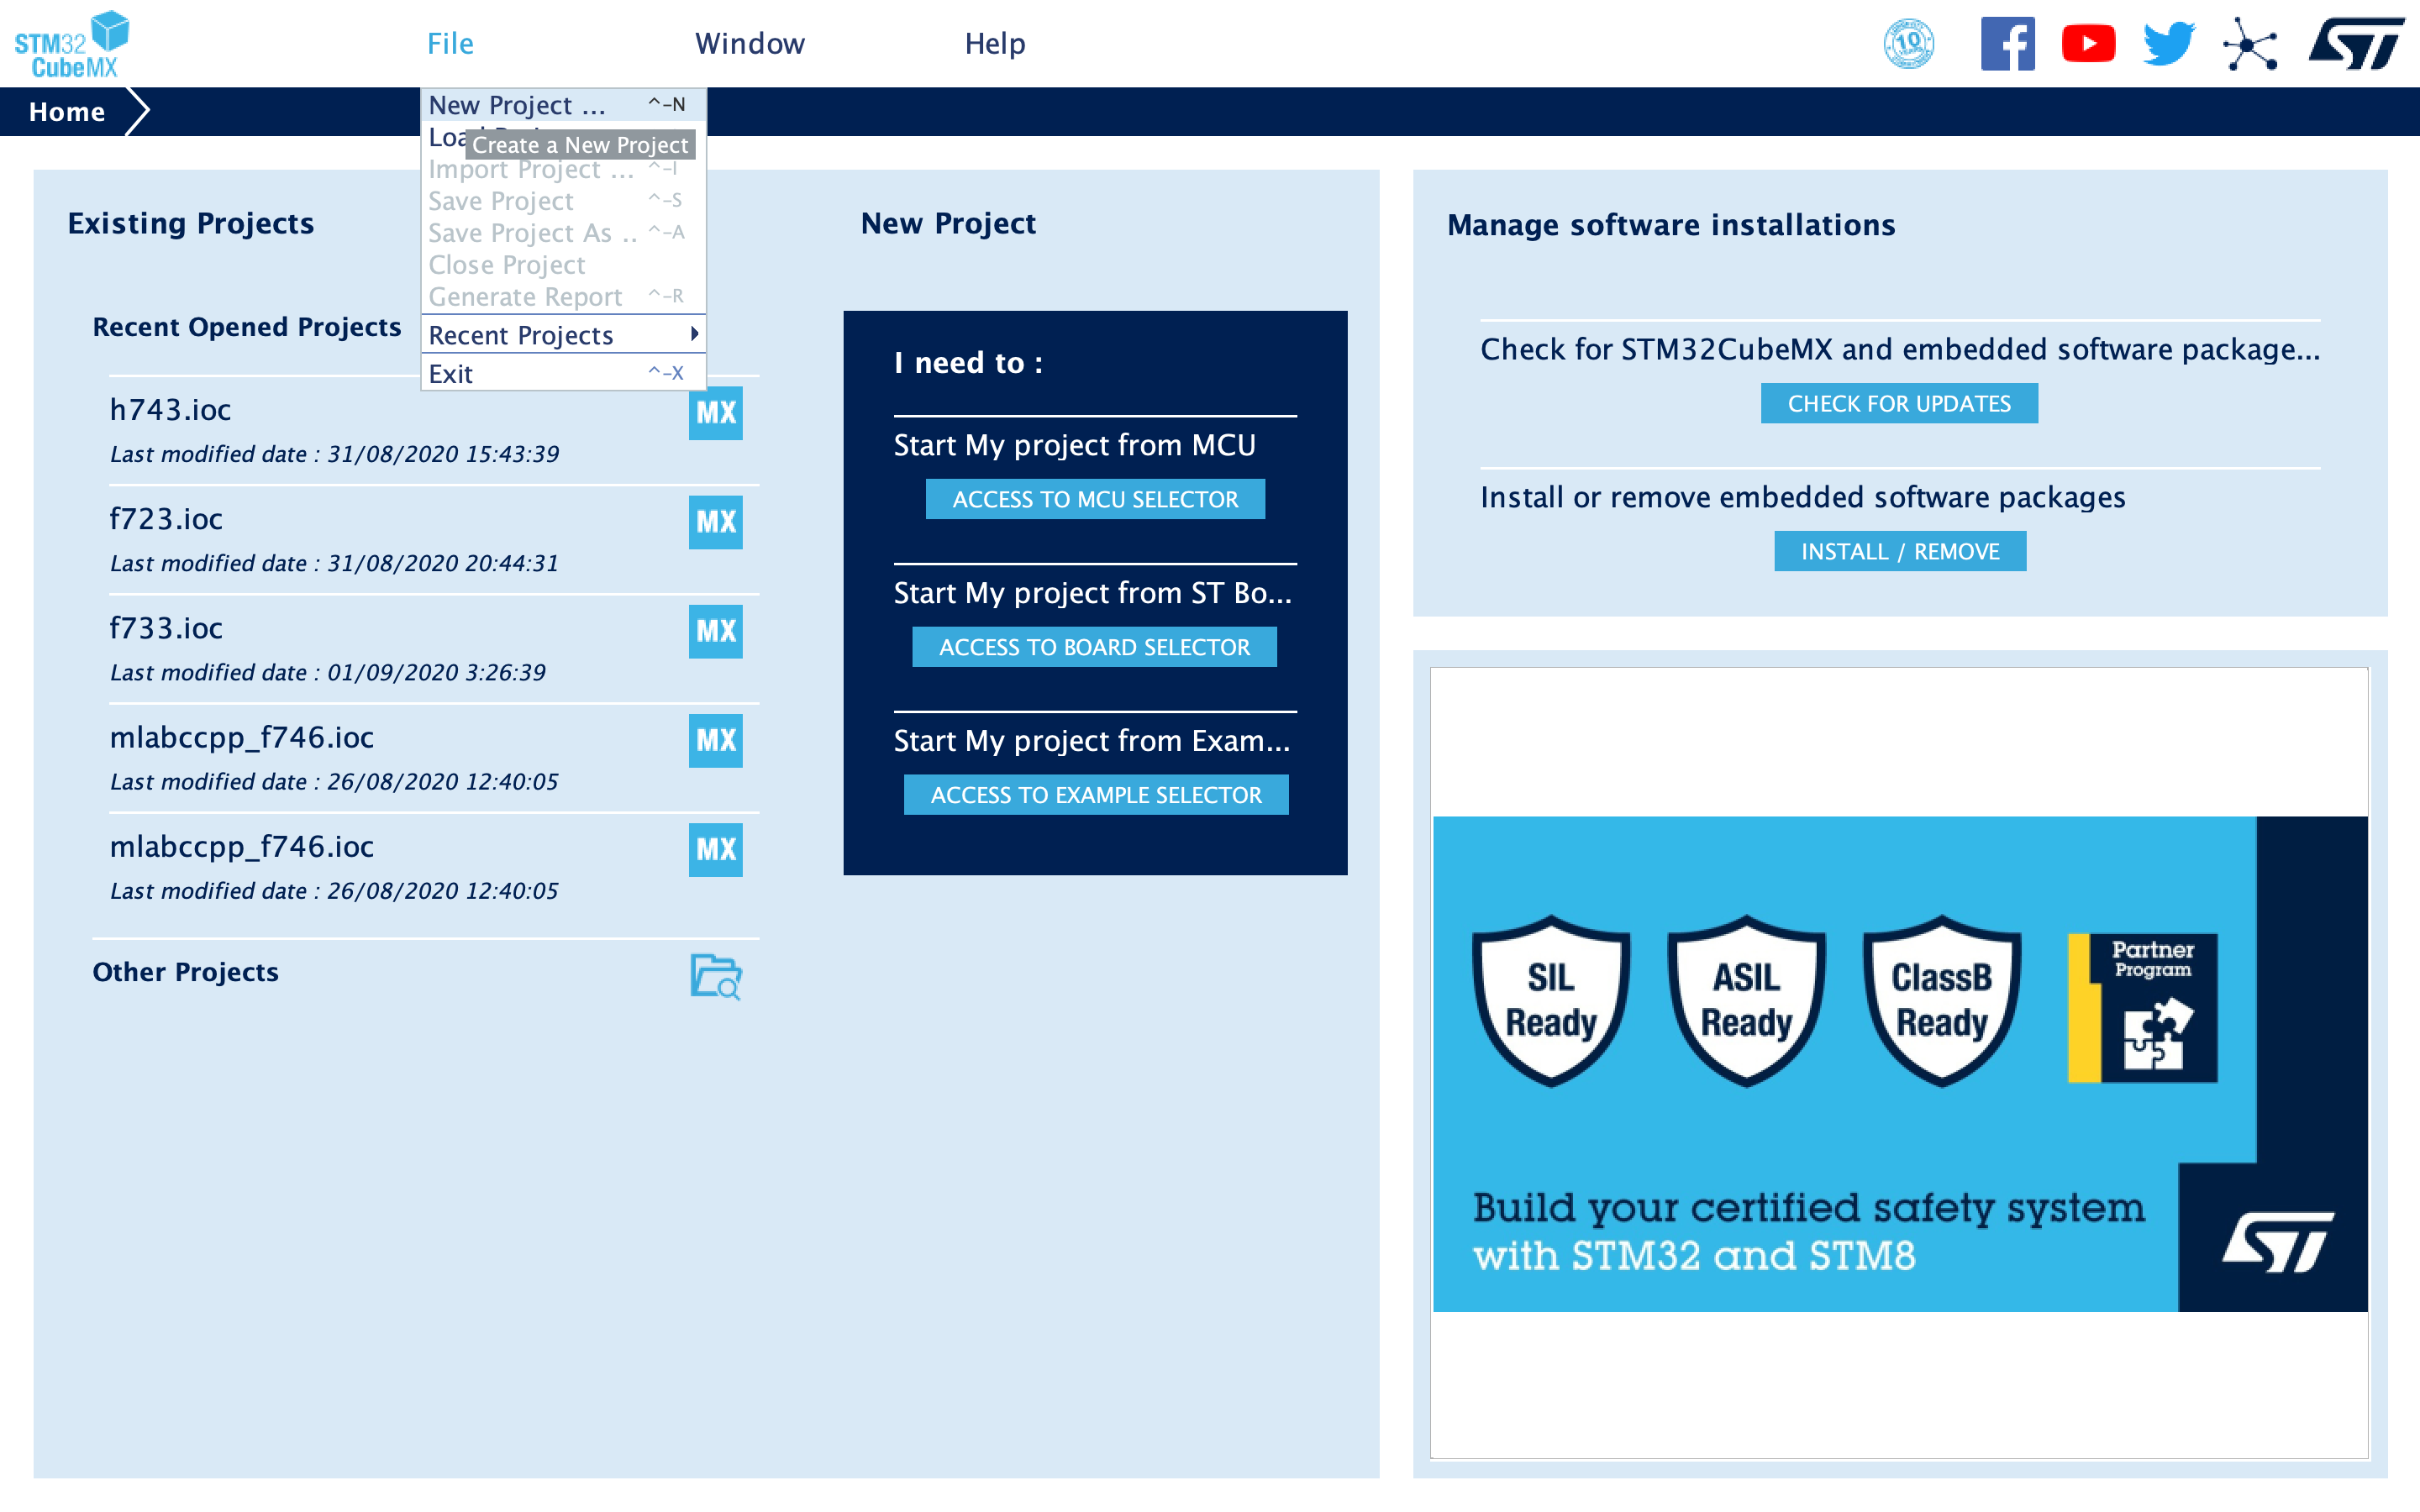Expand Recent Projects submenu arrow
2420x1512 pixels.
[x=693, y=334]
